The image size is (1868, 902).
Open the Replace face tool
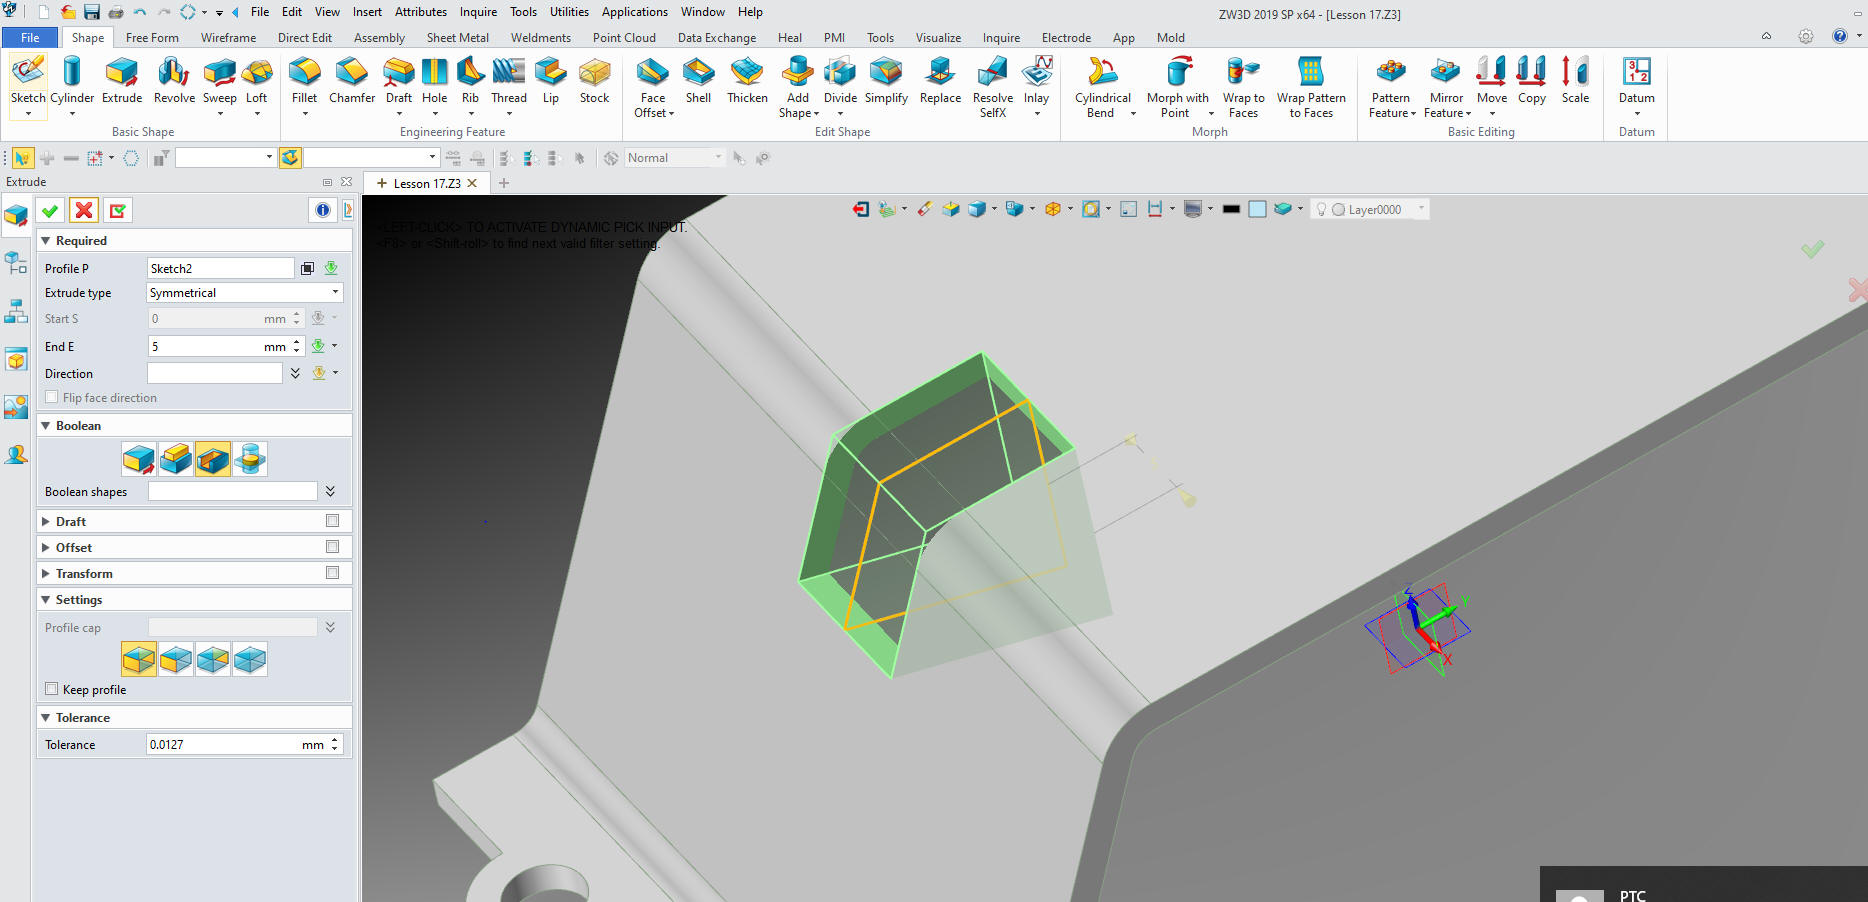click(940, 80)
